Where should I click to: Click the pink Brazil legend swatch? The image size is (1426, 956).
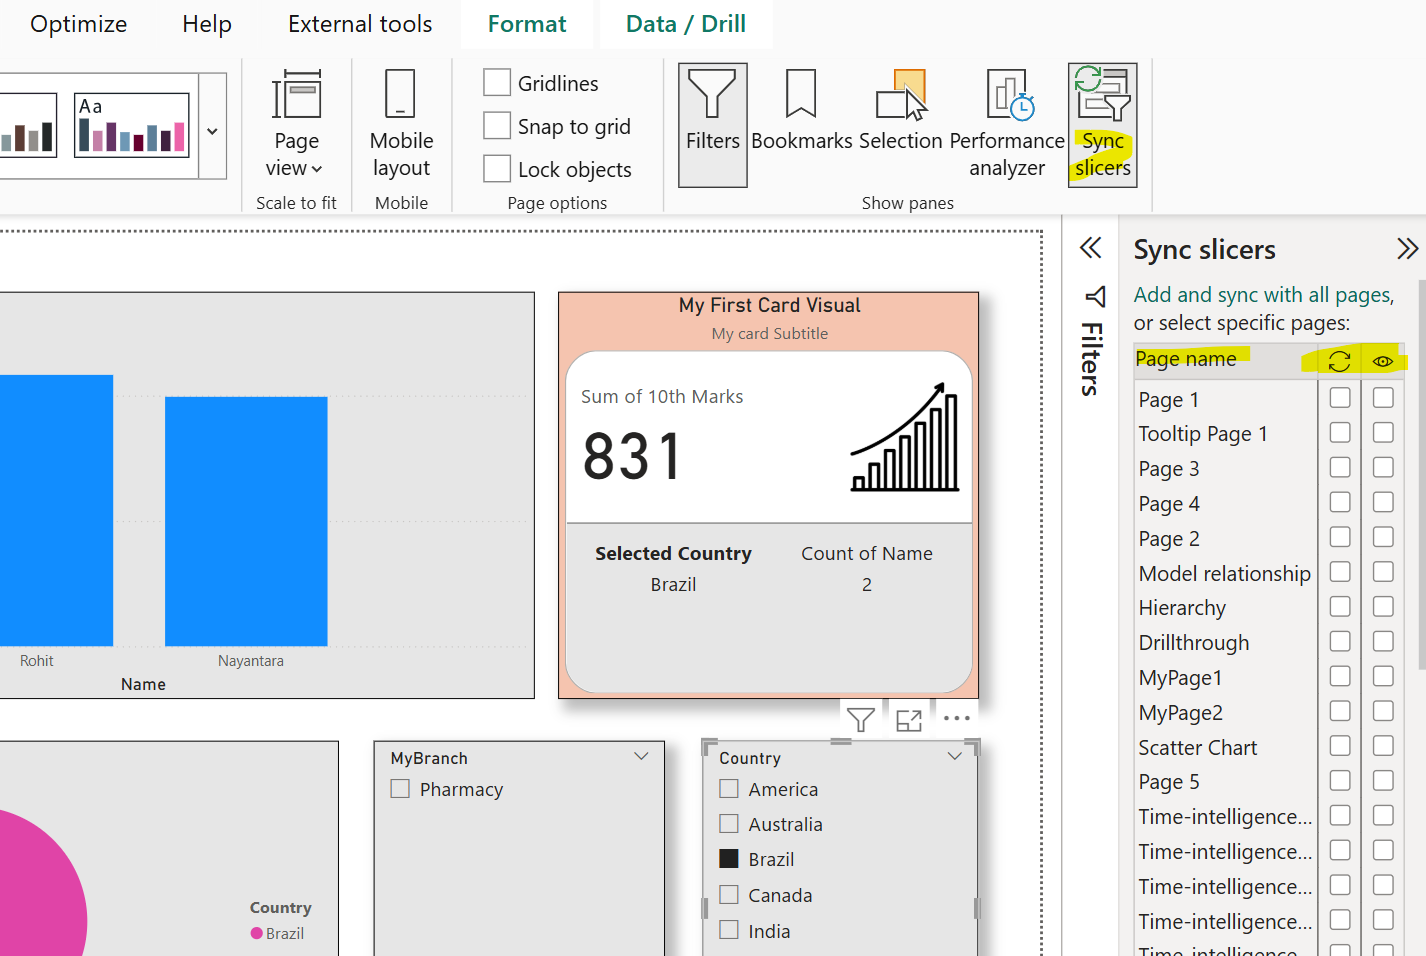pyautogui.click(x=256, y=933)
